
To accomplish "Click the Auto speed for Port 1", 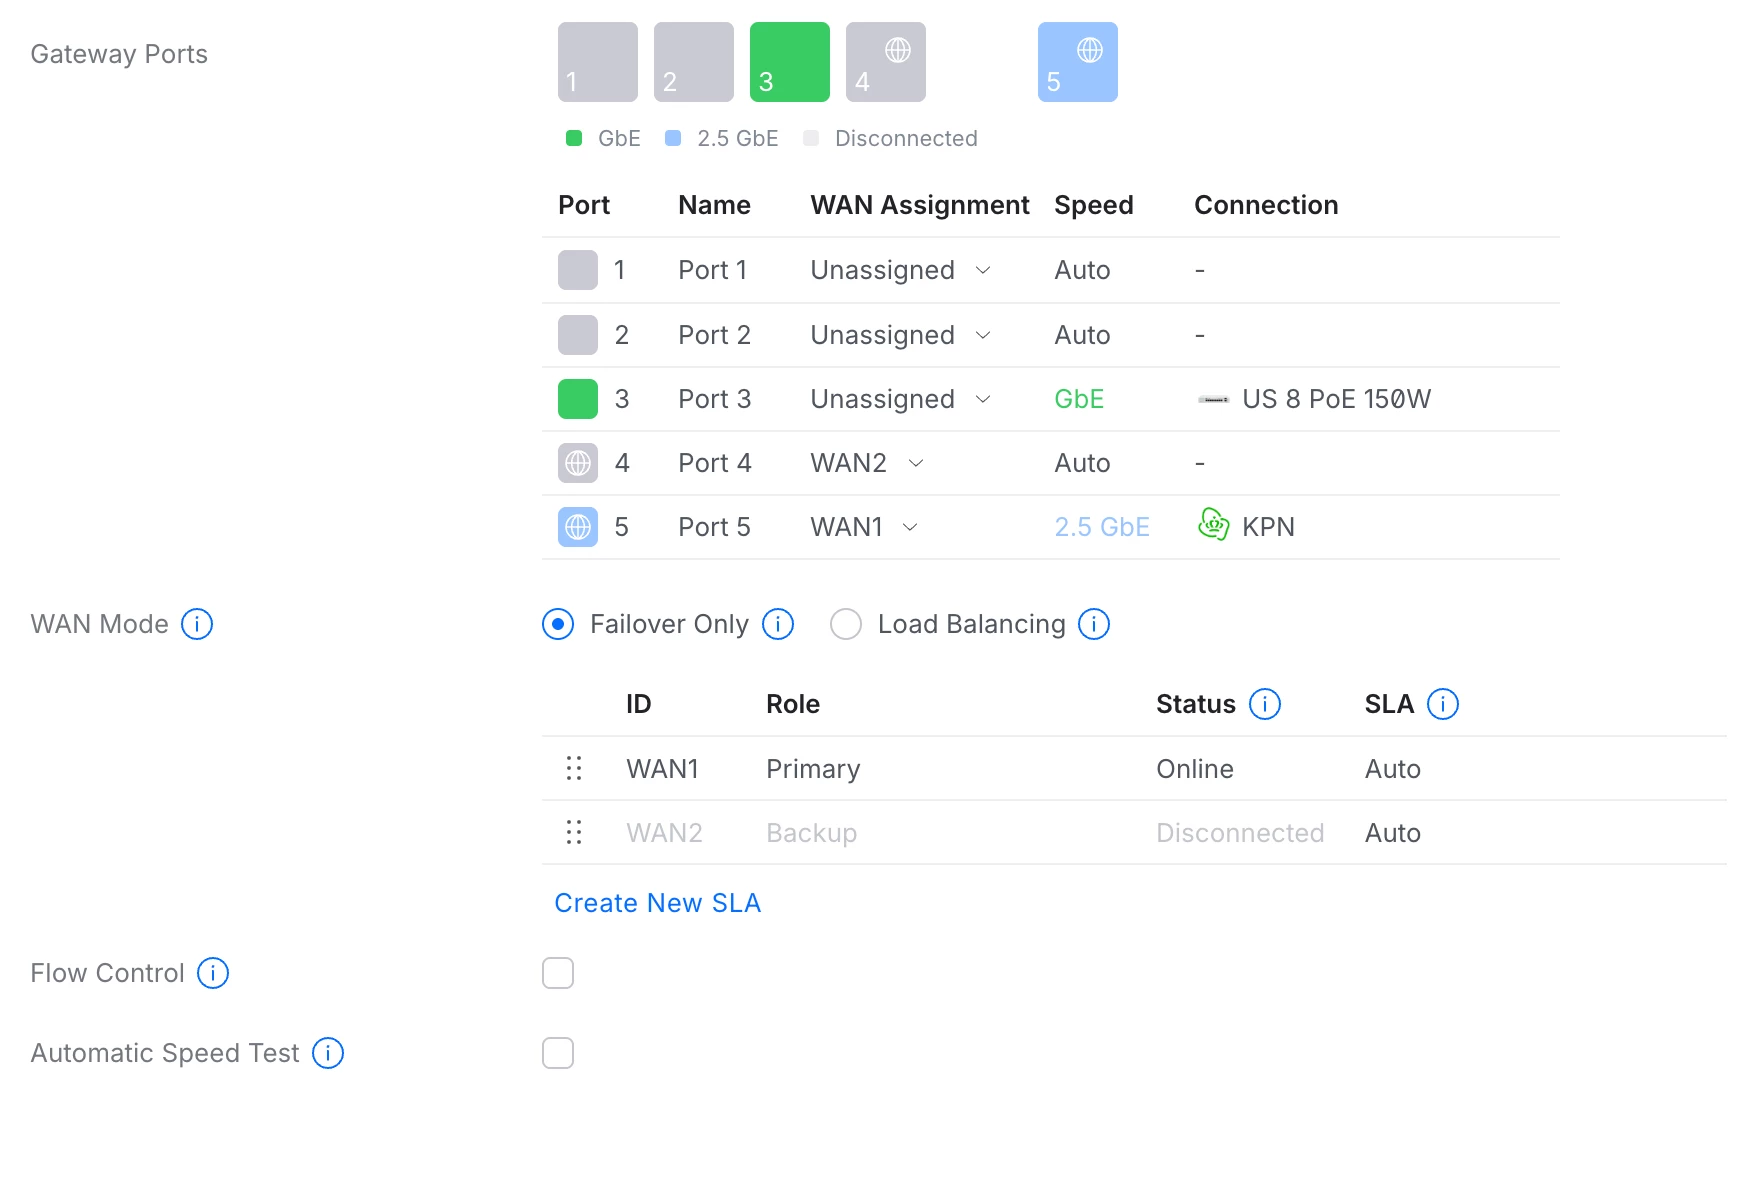I will pyautogui.click(x=1082, y=270).
